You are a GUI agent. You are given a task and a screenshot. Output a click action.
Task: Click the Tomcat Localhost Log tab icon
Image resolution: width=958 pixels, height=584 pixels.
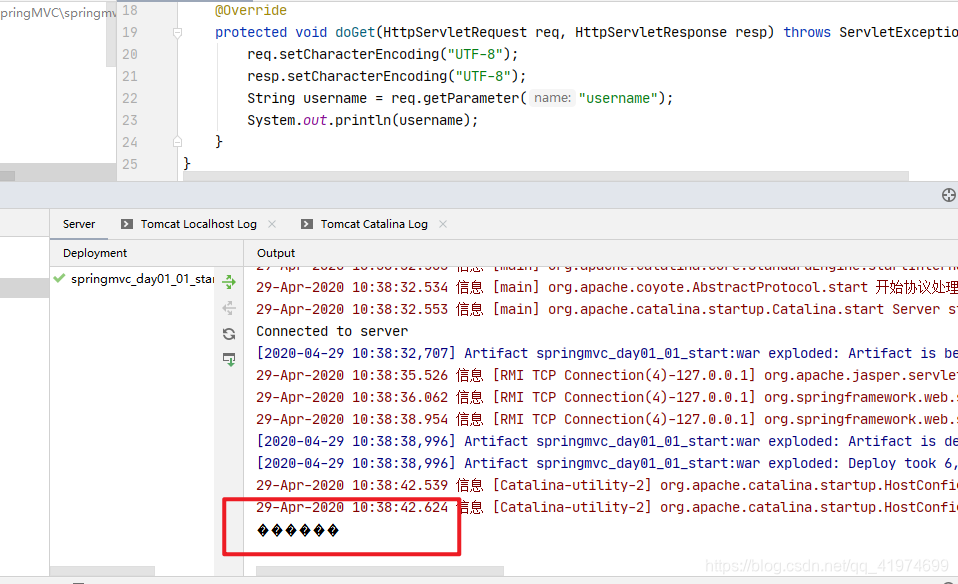[x=126, y=224]
